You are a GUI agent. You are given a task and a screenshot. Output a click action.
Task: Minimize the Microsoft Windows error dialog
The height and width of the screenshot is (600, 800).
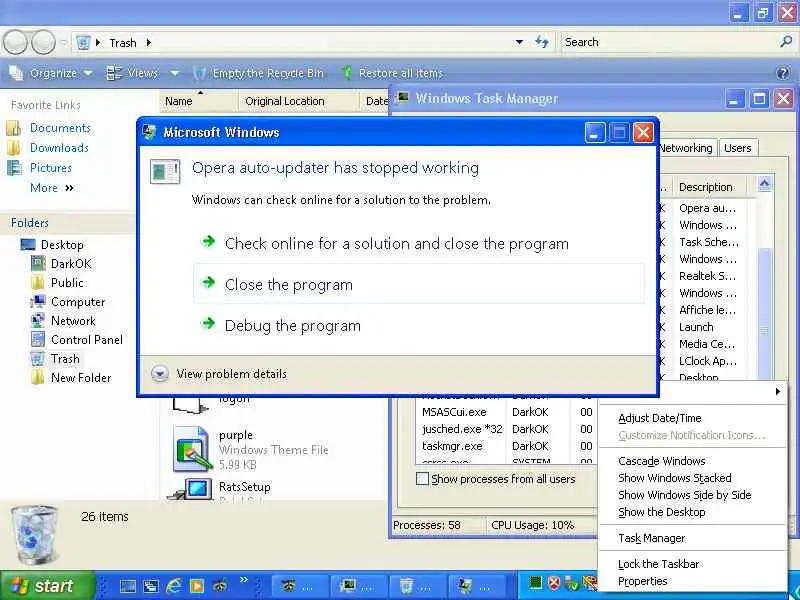click(595, 133)
